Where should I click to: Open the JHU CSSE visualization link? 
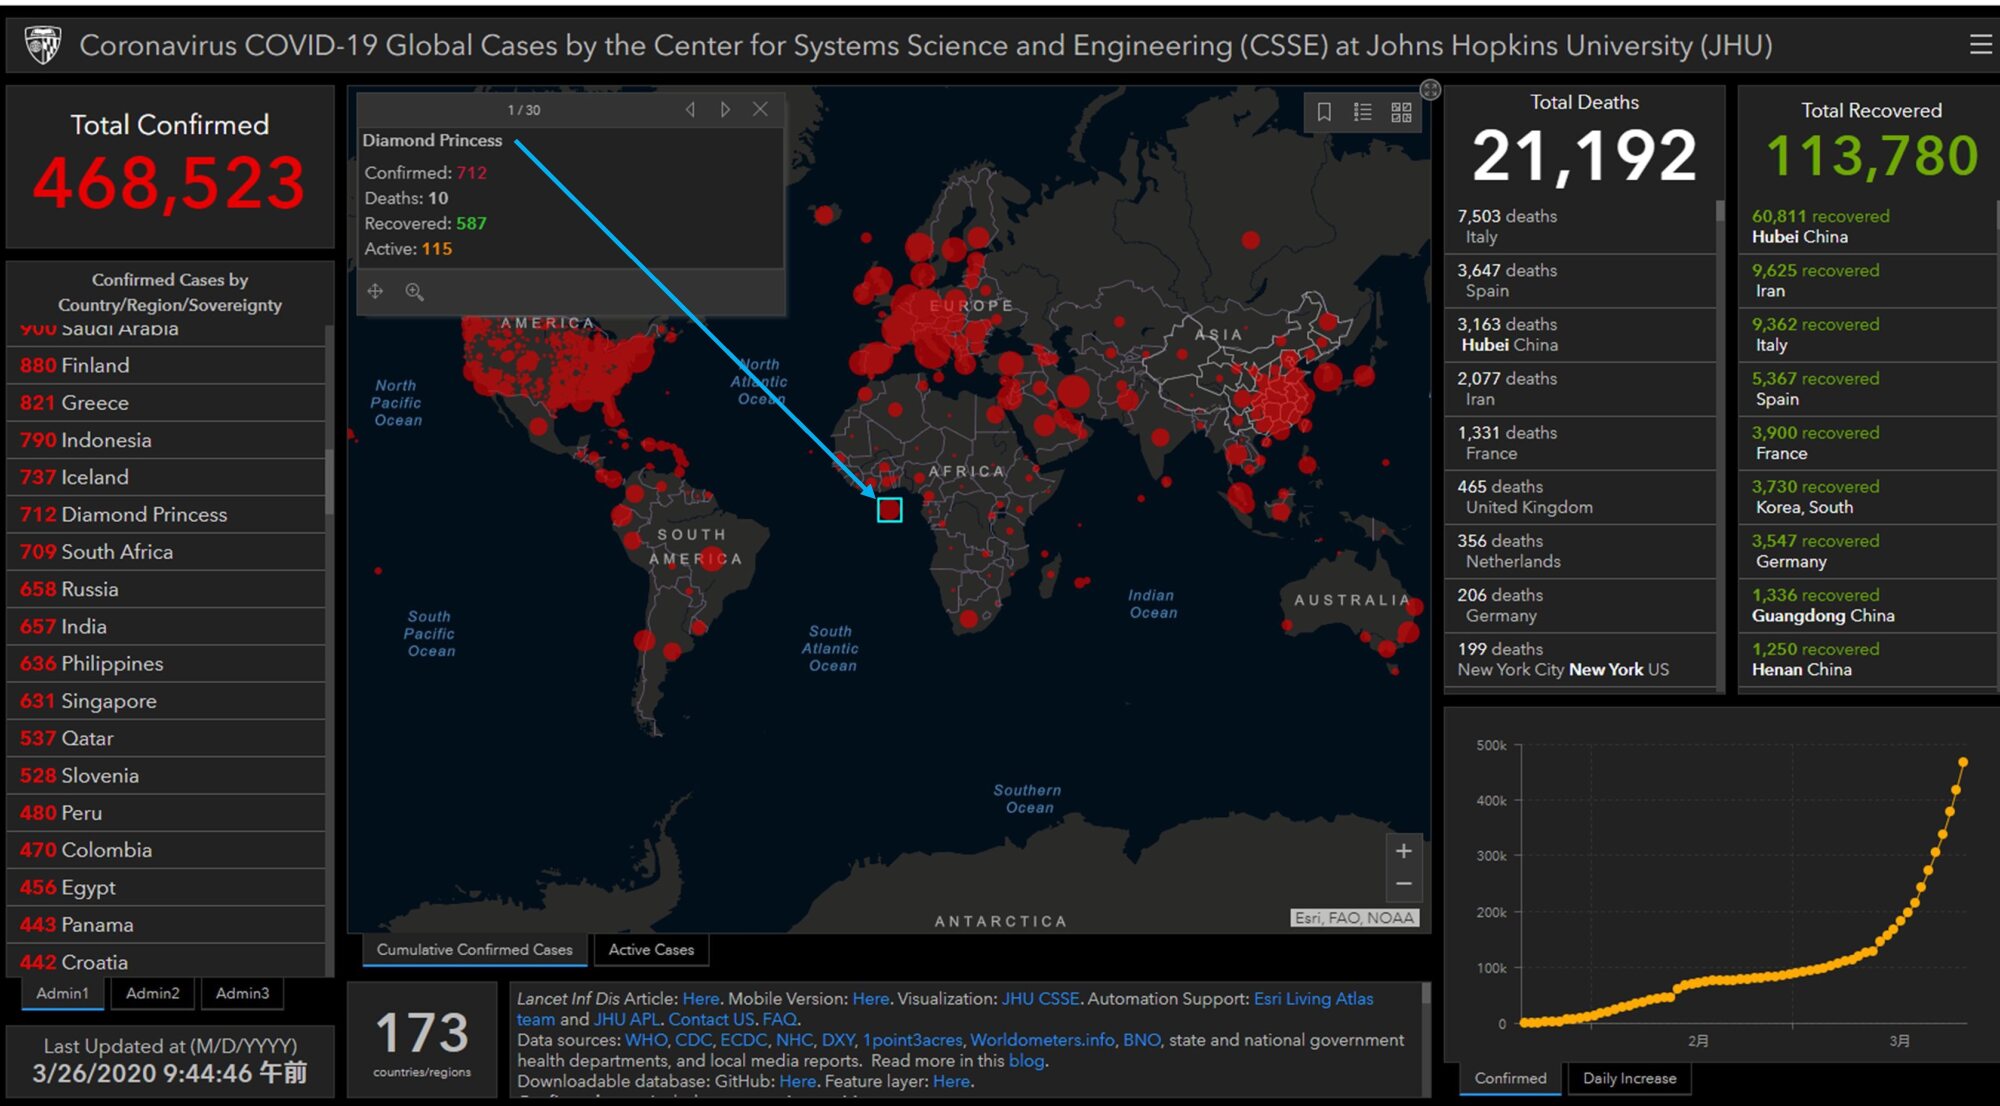pyautogui.click(x=1040, y=998)
